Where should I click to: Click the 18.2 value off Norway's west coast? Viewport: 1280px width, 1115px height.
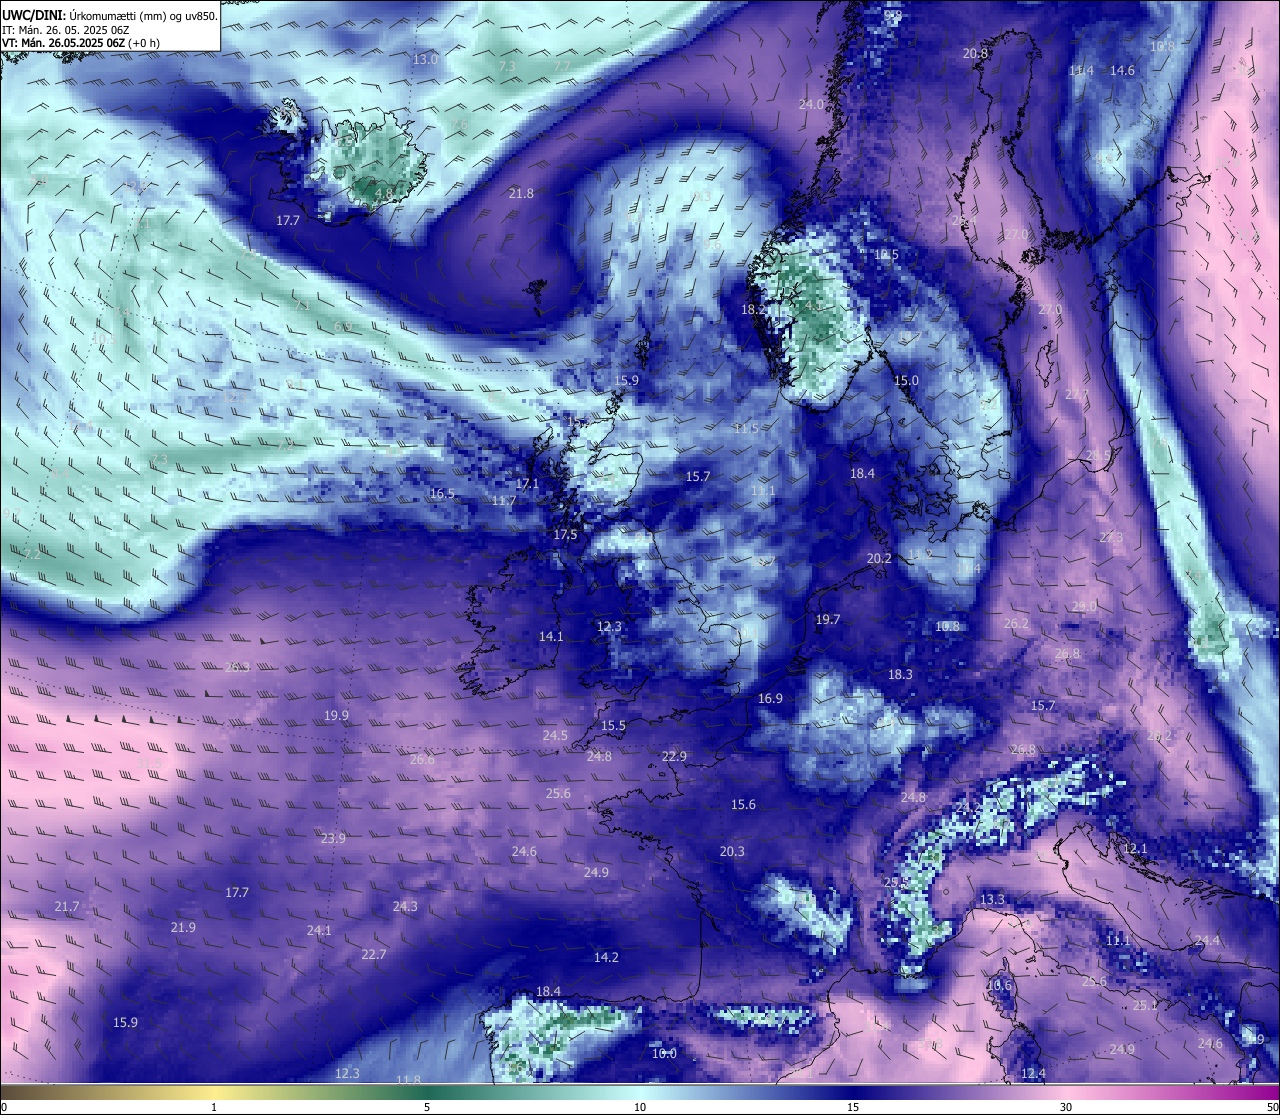tap(753, 310)
